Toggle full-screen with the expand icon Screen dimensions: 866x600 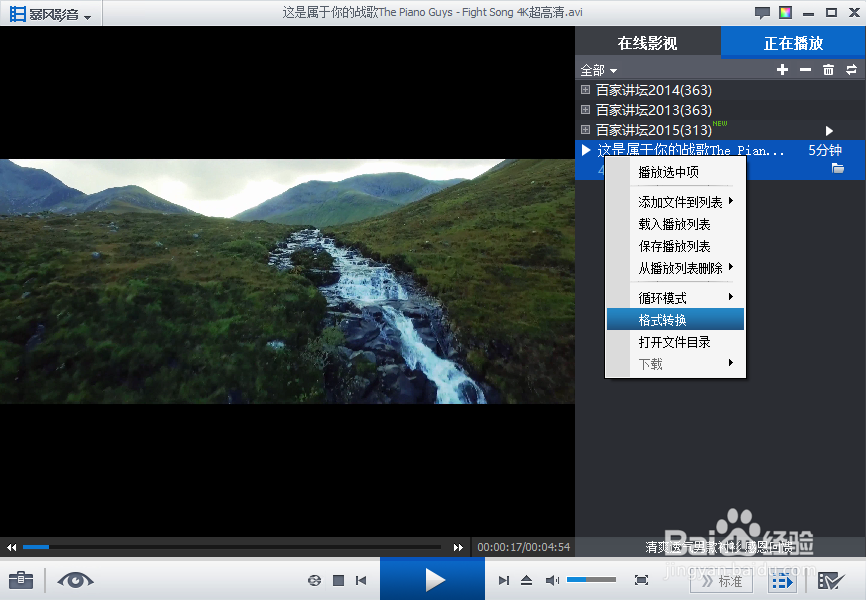coord(640,579)
